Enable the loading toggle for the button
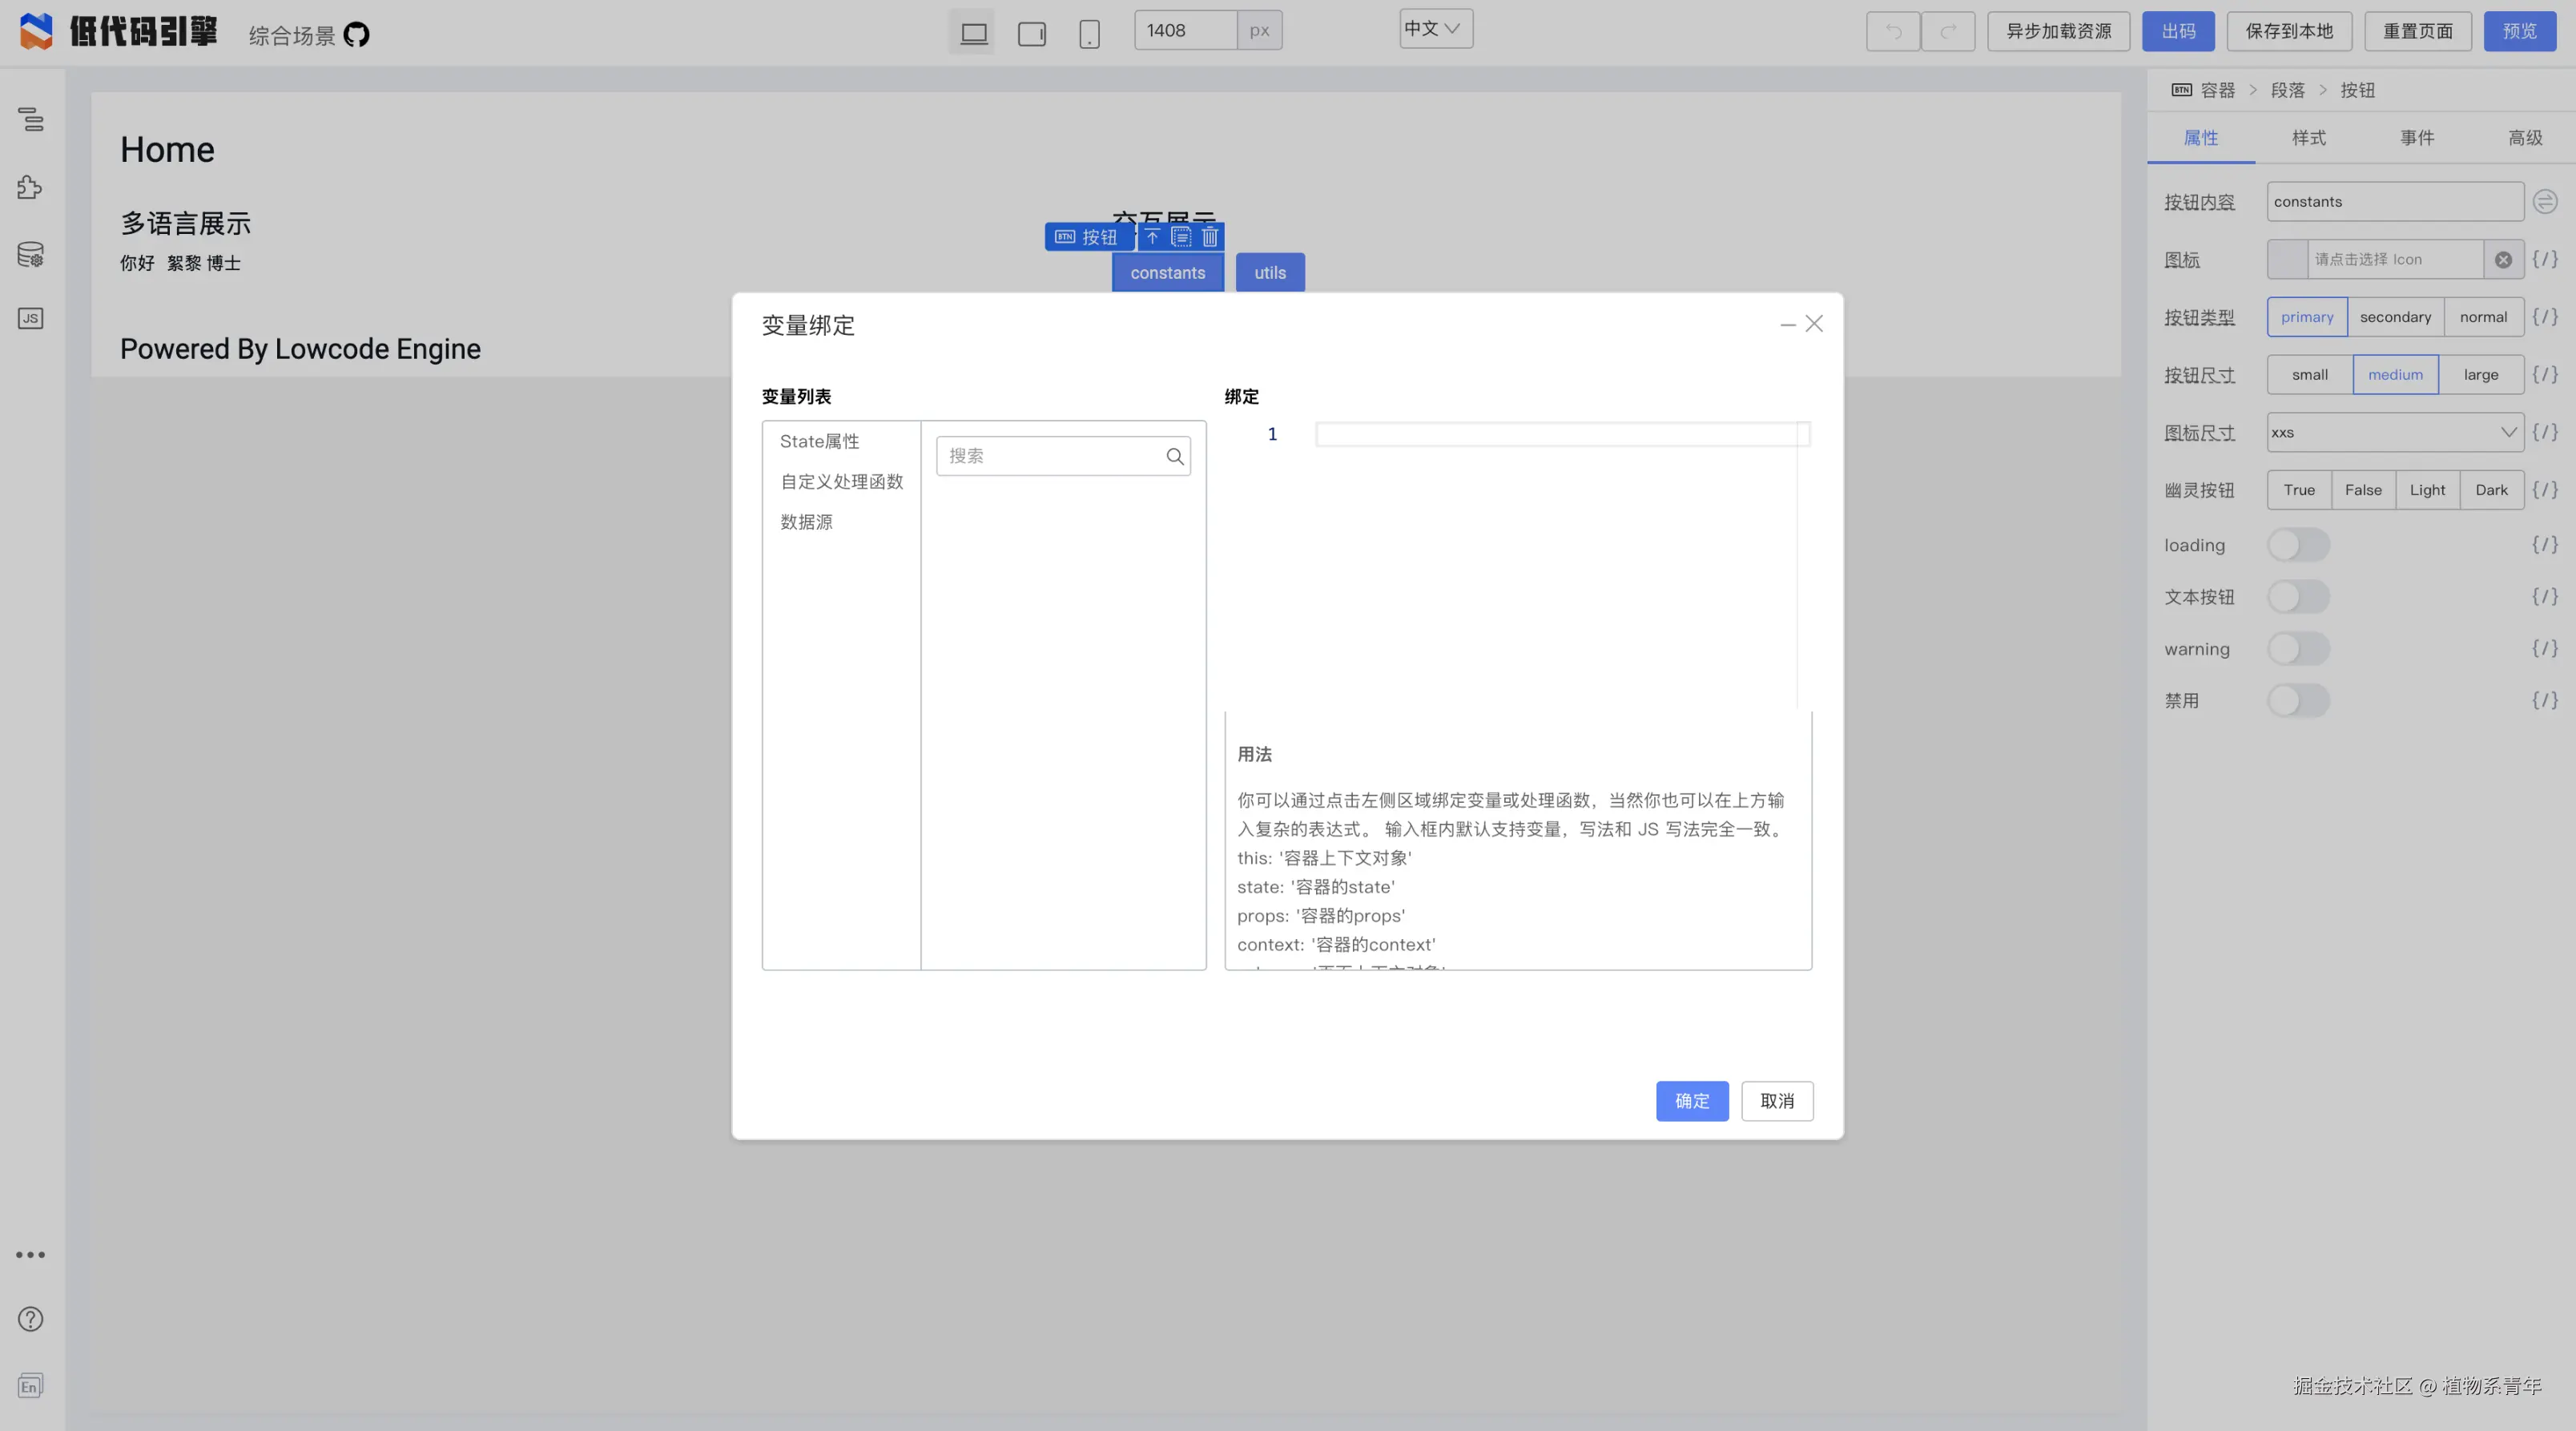This screenshot has height=1431, width=2576. point(2298,545)
